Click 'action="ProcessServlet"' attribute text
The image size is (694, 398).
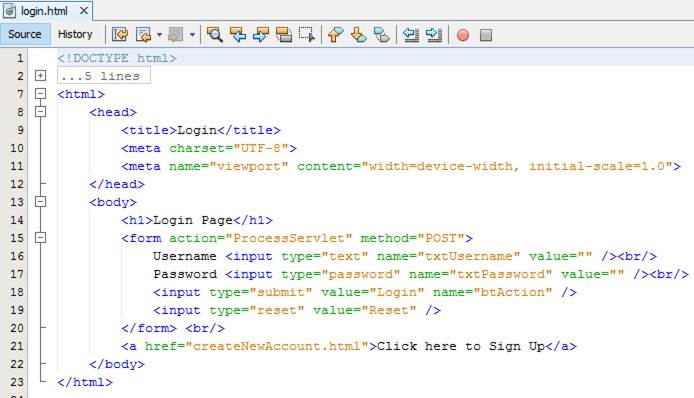coord(261,238)
